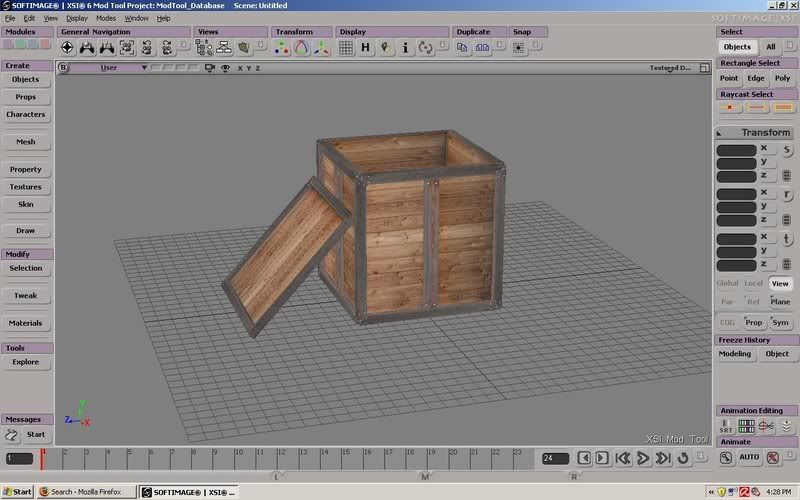Image resolution: width=800 pixels, height=500 pixels.
Task: Open the Materials menu in left panel
Action: click(x=26, y=323)
